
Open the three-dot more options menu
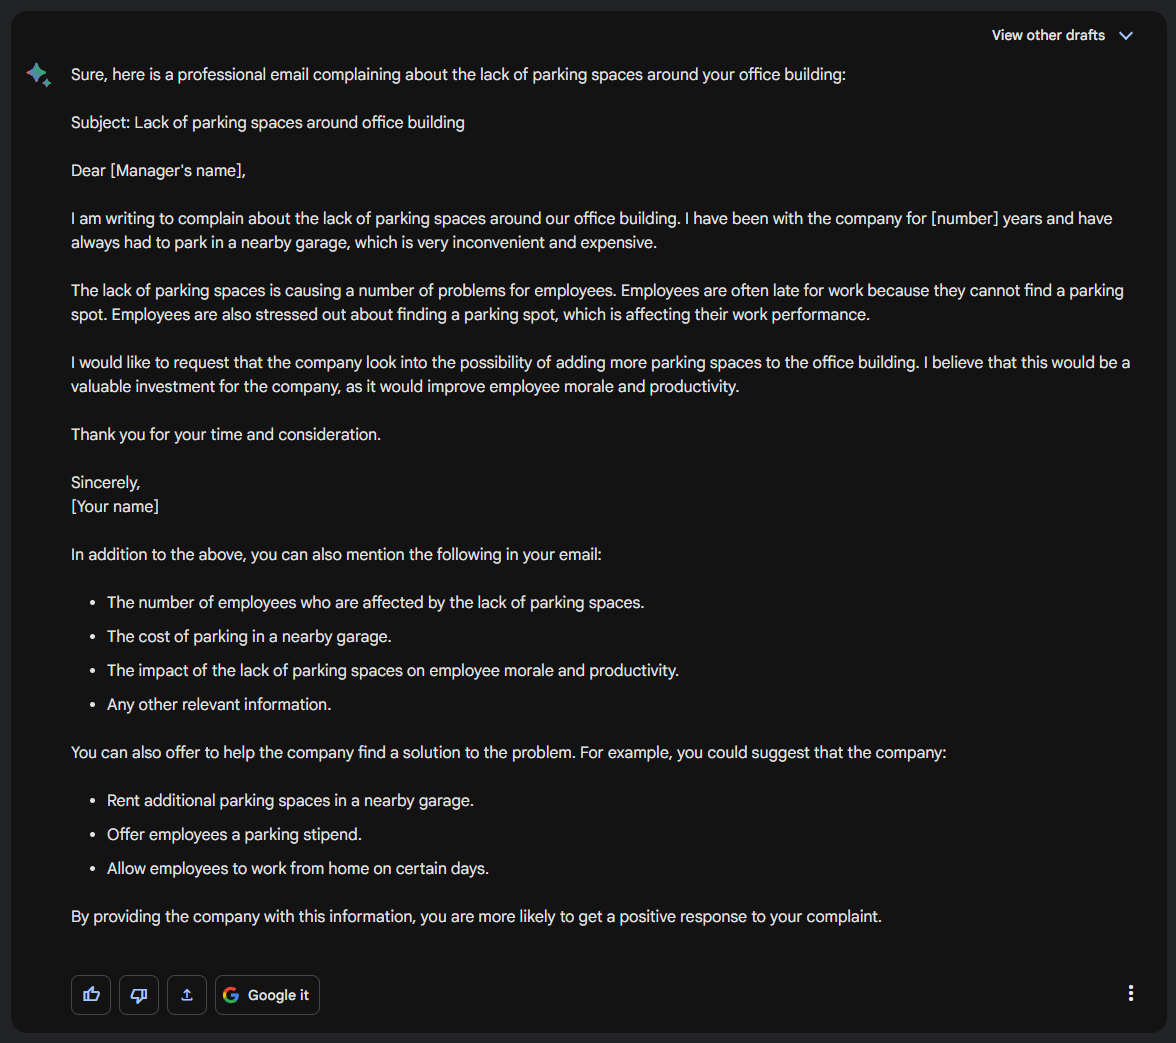[x=1131, y=993]
